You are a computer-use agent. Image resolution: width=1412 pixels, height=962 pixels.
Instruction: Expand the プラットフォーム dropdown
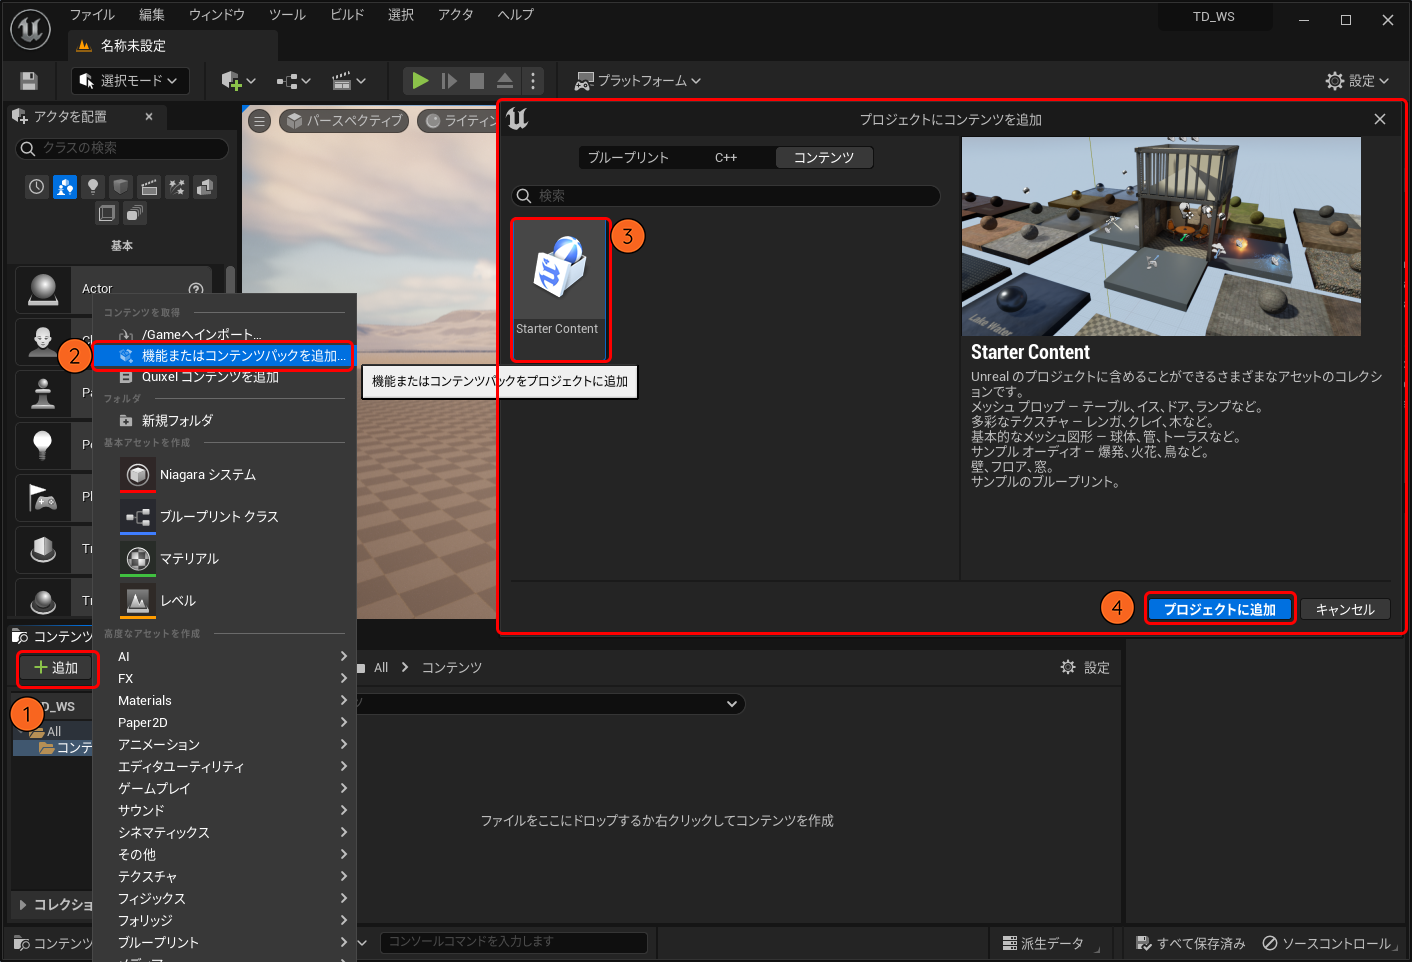(x=638, y=81)
